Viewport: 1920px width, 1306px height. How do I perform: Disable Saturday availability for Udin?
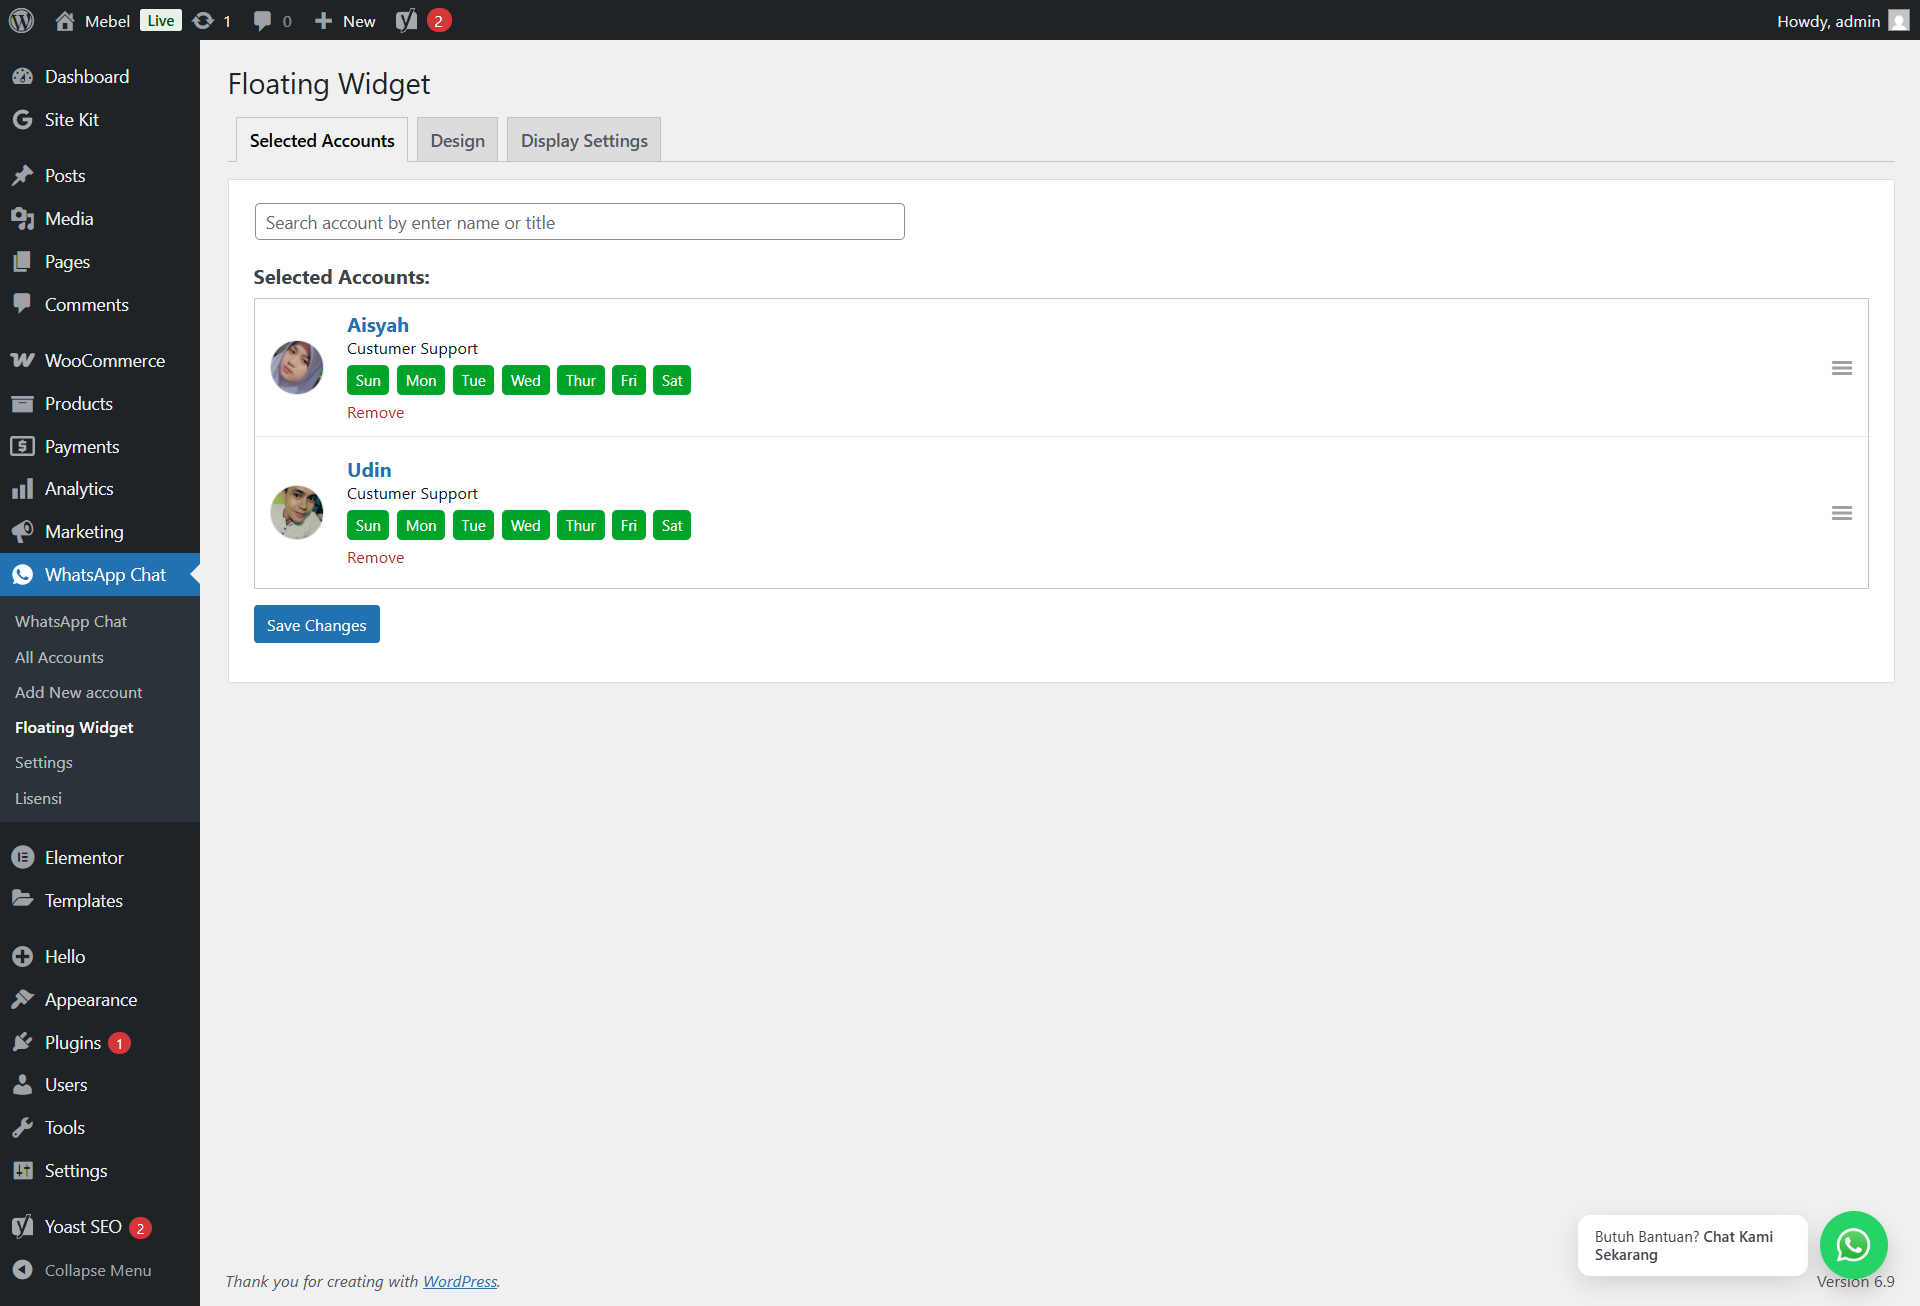click(x=671, y=525)
